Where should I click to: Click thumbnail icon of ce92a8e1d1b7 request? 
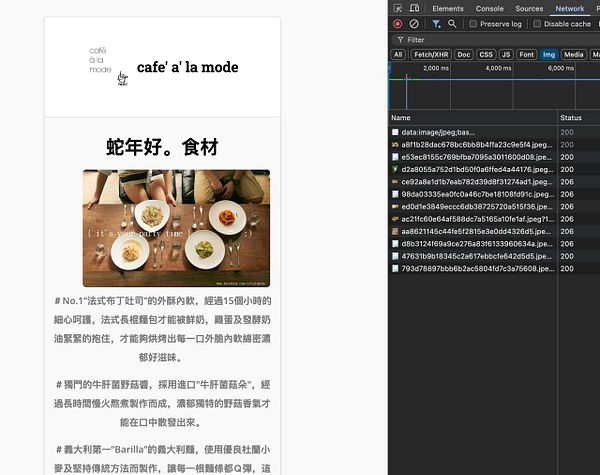click(395, 182)
